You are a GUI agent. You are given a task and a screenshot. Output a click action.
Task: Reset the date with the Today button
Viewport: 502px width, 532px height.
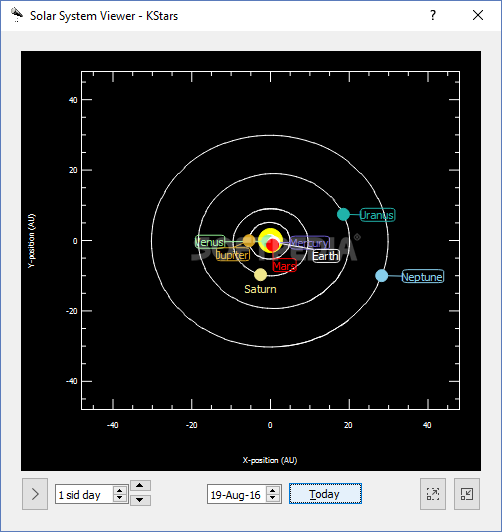coord(325,494)
